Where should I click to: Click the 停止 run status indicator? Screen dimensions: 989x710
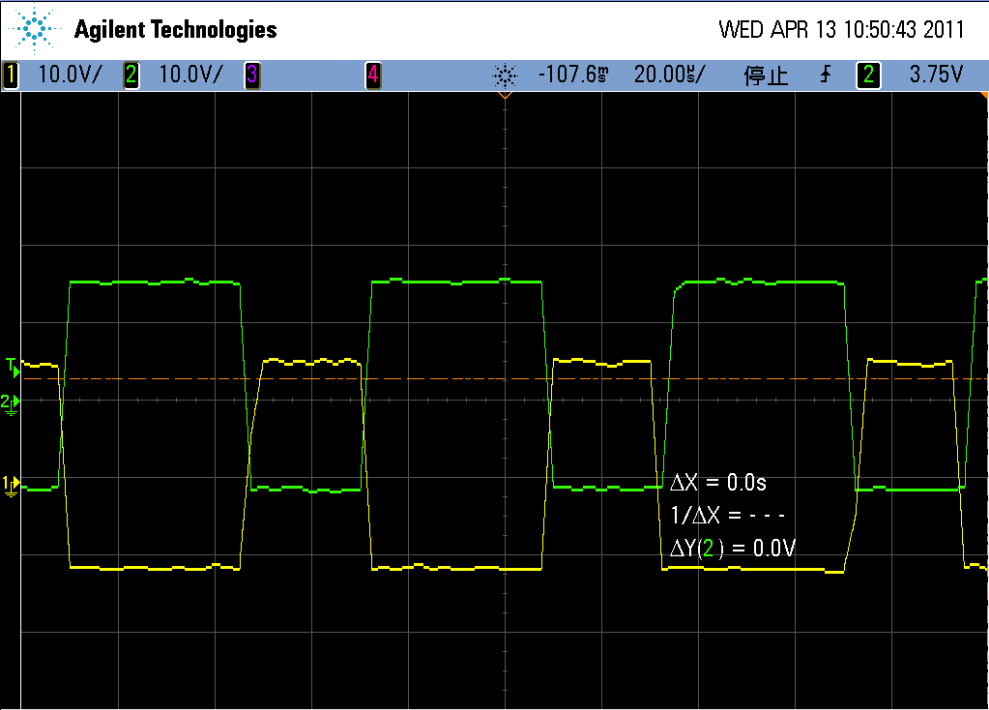click(x=765, y=76)
